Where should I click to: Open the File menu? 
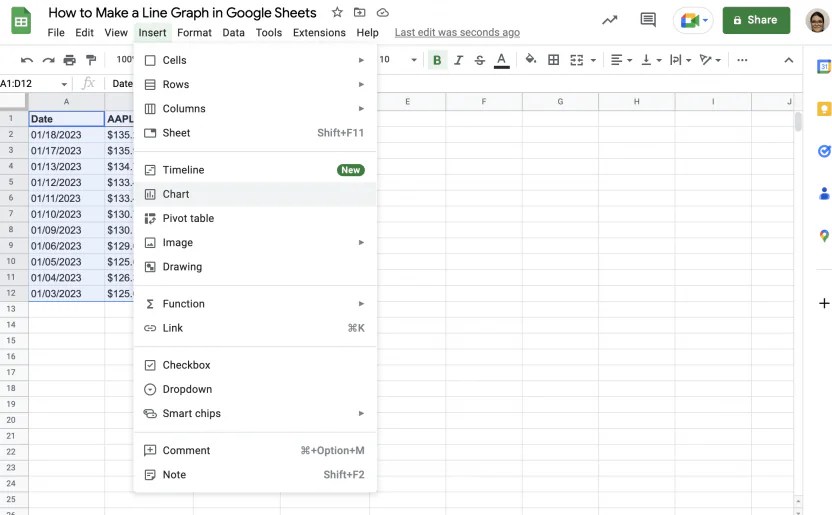56,33
